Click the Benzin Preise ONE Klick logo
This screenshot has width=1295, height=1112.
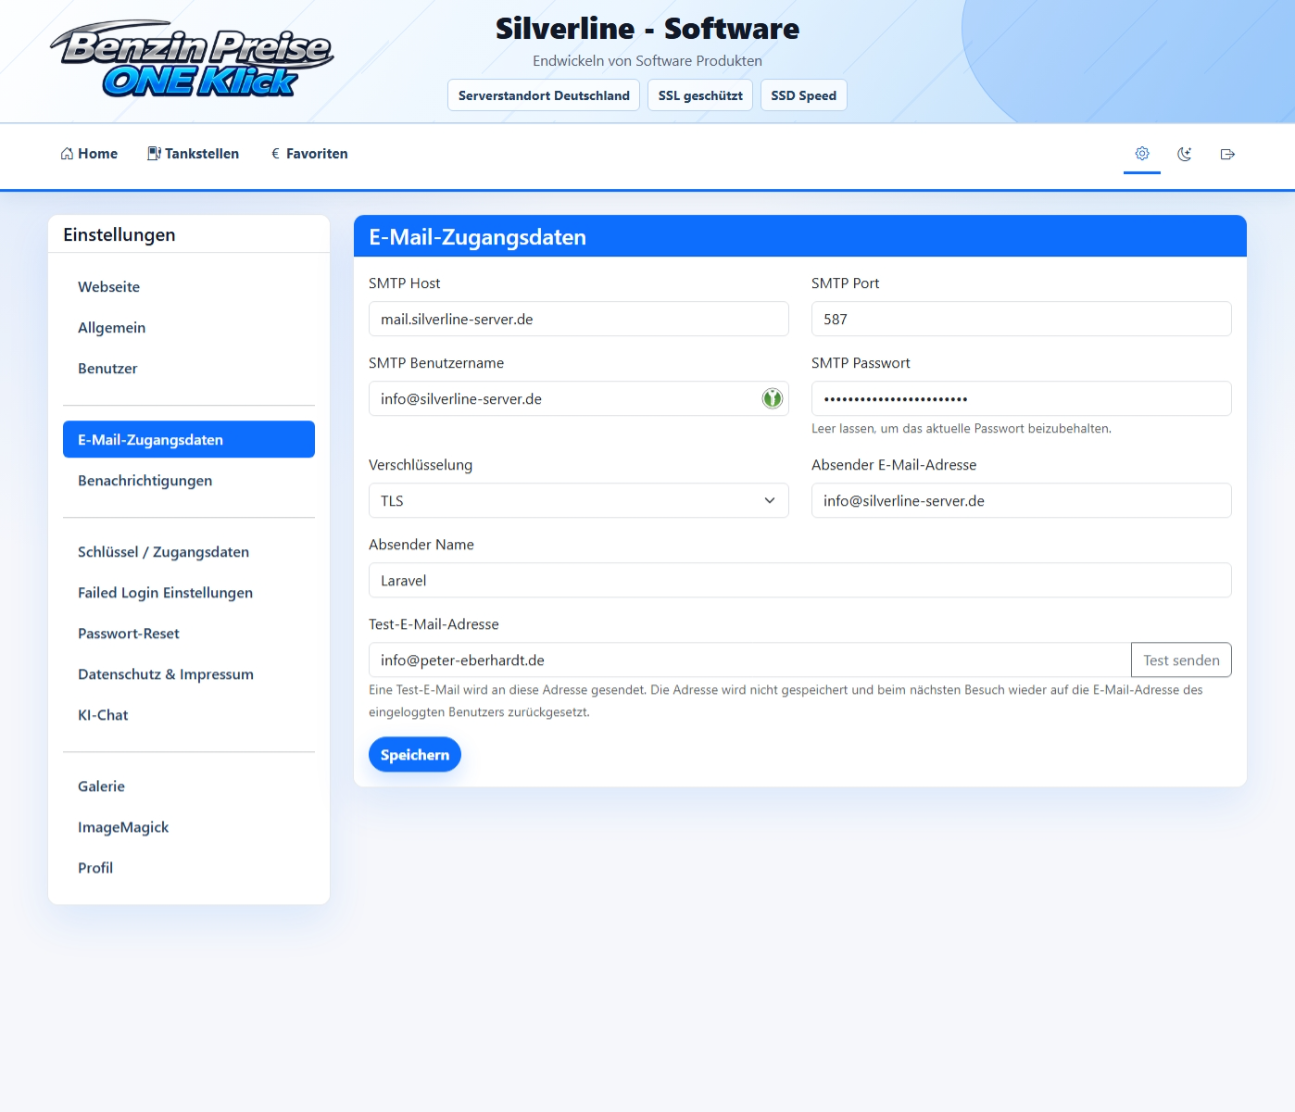click(191, 60)
